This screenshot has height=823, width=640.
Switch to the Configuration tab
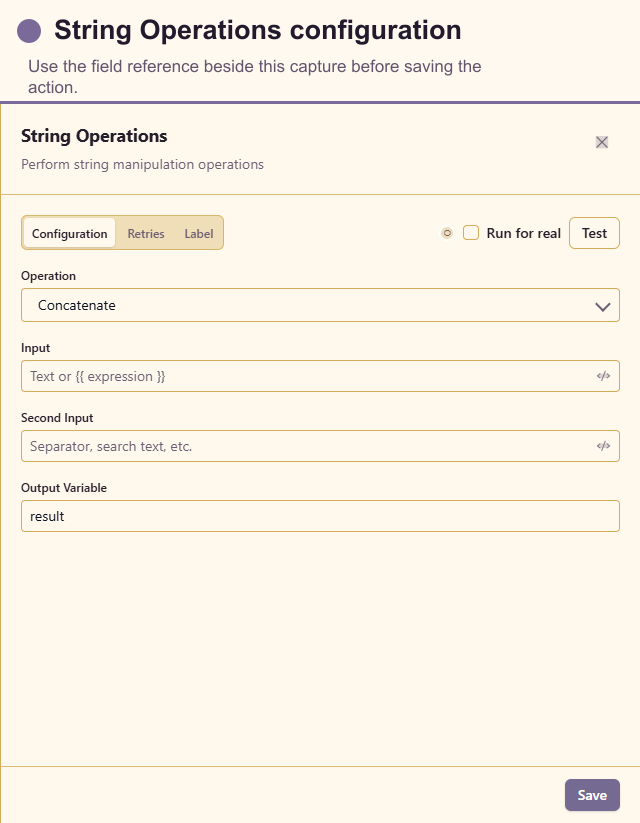(69, 233)
